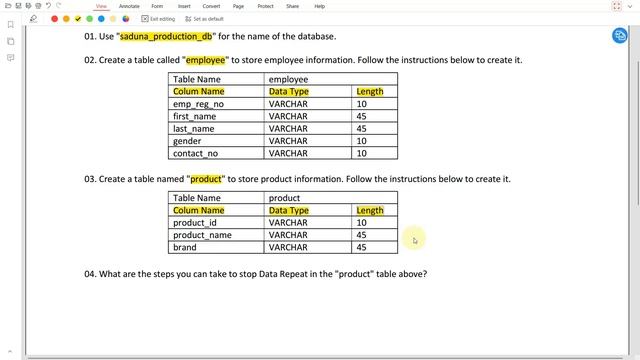Click "Colum Name" header in employee table

coord(198,91)
